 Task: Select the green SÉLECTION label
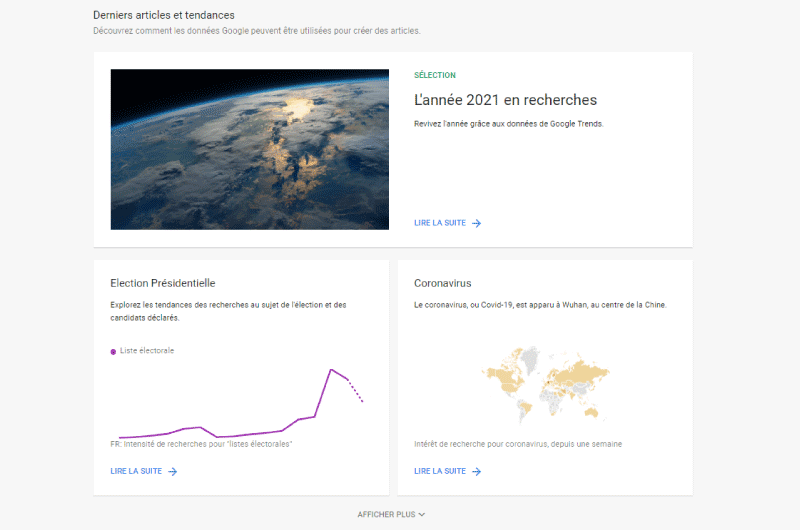(x=435, y=75)
